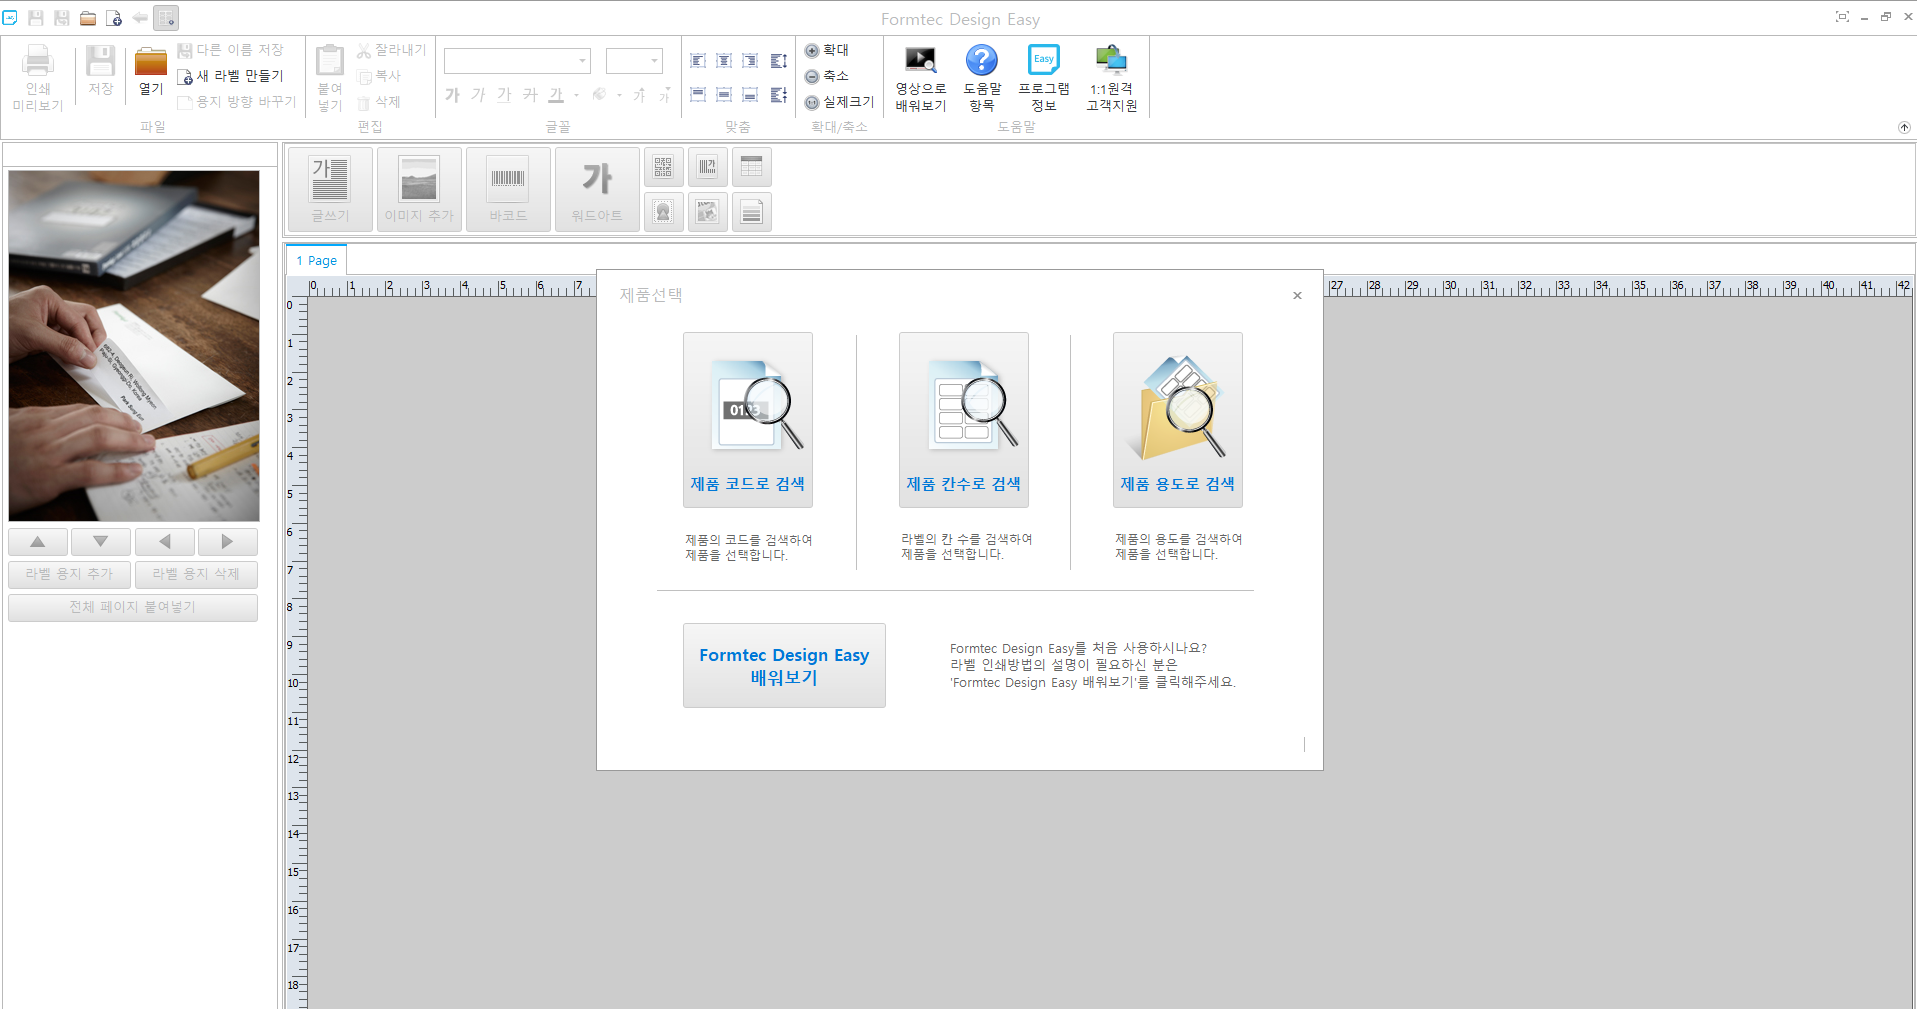This screenshot has width=1917, height=1009.
Task: Click 용지 방향 바꾸기
Action: (237, 102)
